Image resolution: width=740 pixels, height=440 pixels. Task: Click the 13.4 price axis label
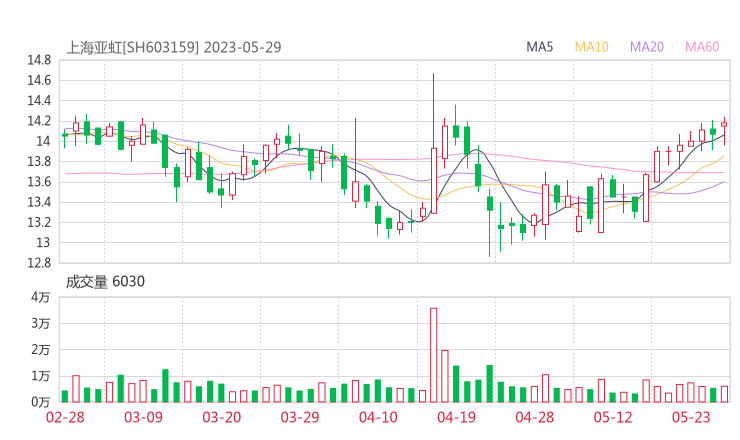pos(39,202)
